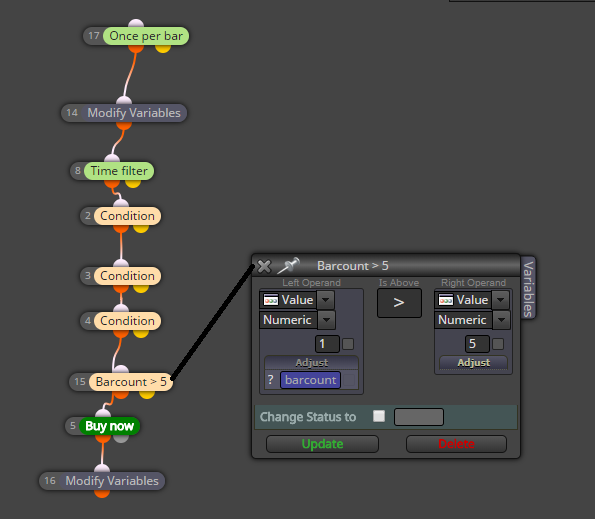The image size is (595, 519).
Task: Click the question mark beside barcount
Action: click(x=271, y=380)
